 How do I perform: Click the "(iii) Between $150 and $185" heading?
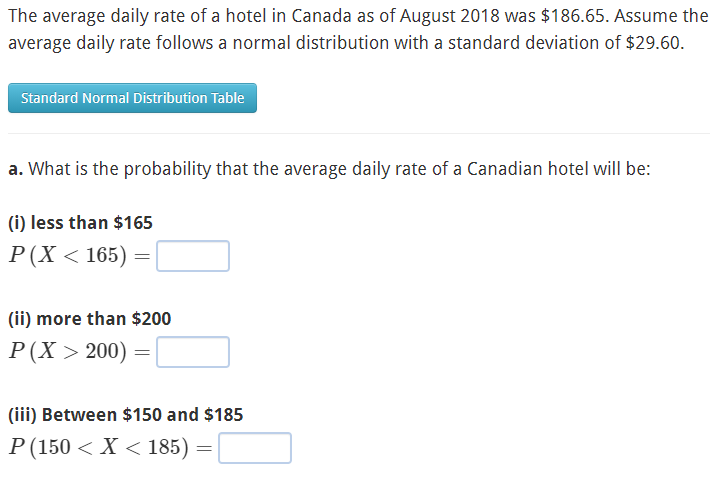click(x=125, y=415)
